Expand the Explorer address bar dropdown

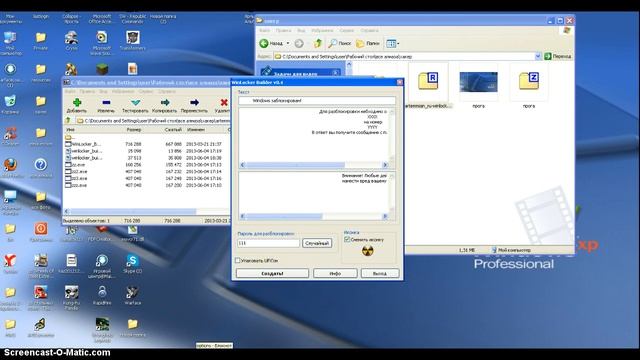[x=538, y=56]
